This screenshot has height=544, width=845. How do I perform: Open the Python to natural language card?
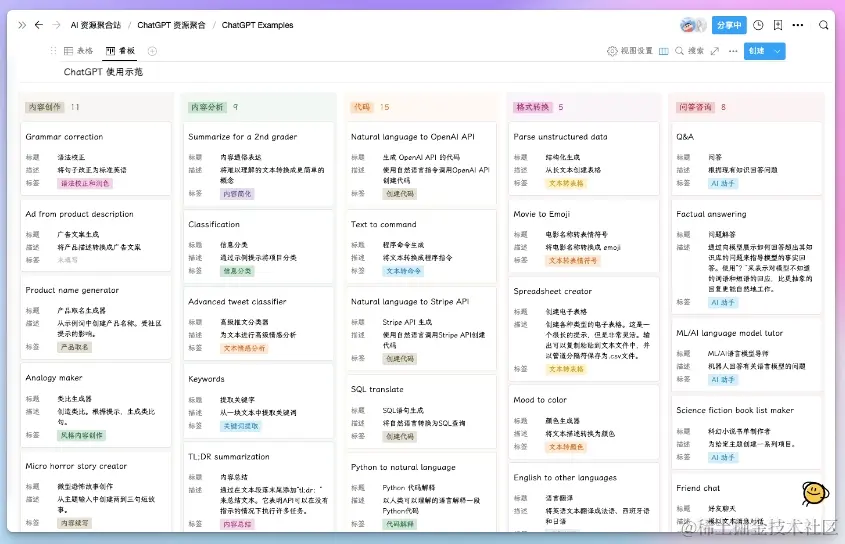[421, 492]
